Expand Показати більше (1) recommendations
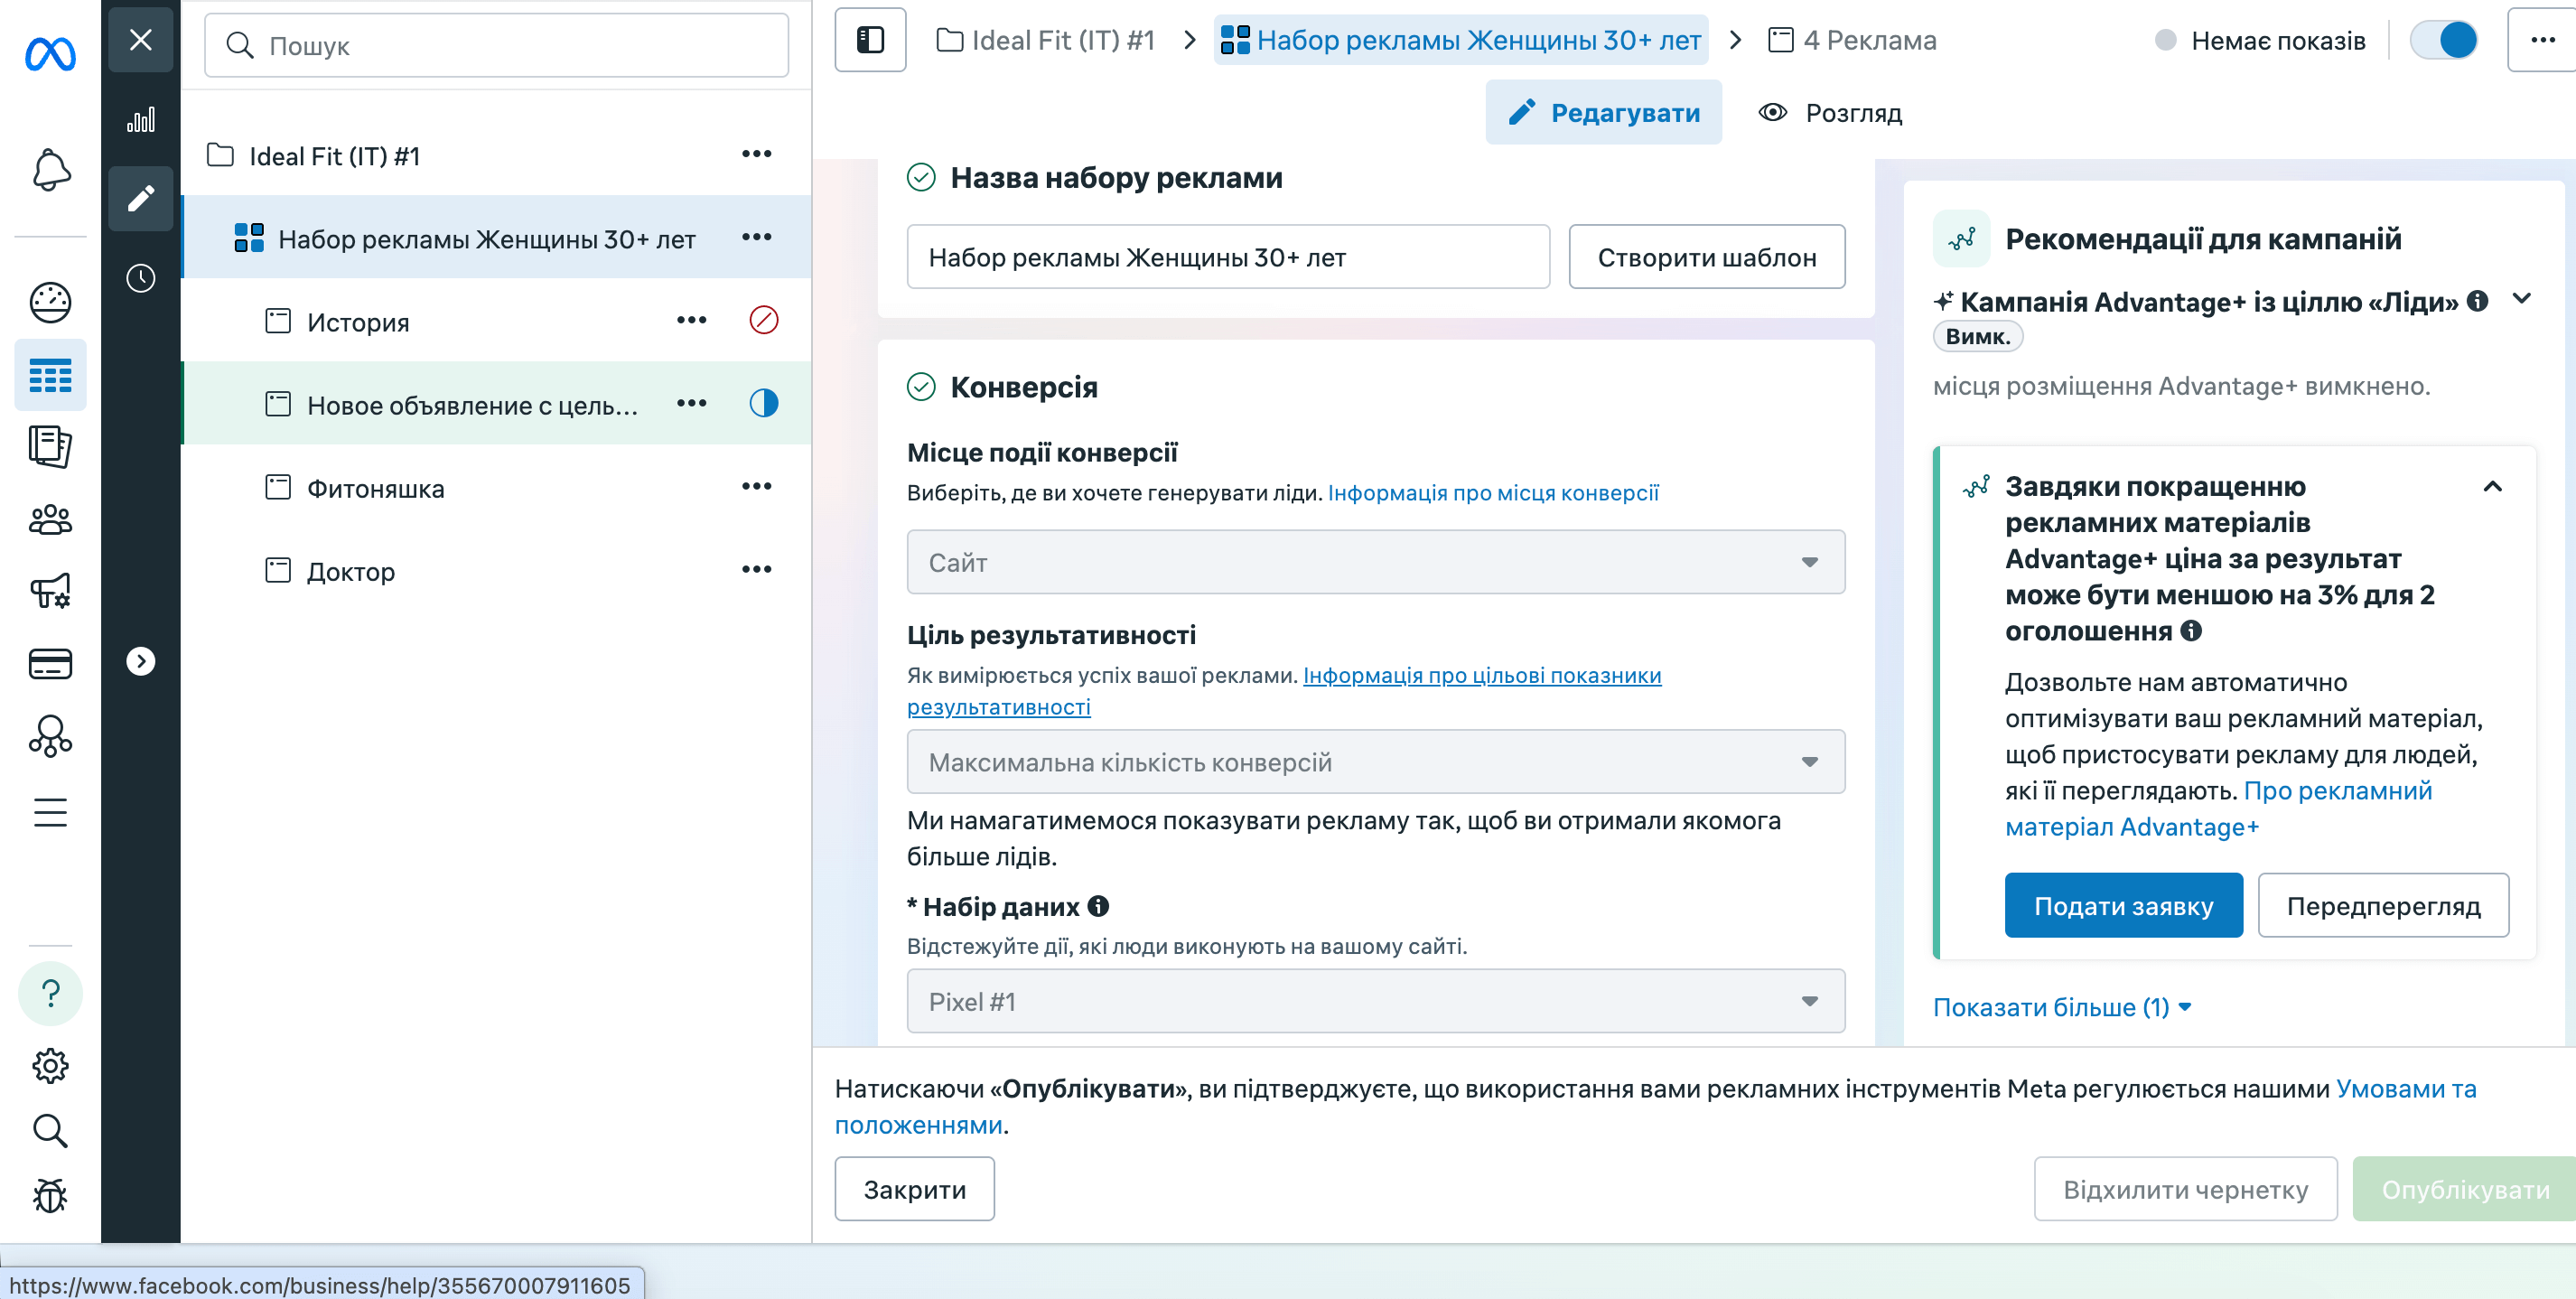The image size is (2576, 1299). [x=2061, y=1007]
